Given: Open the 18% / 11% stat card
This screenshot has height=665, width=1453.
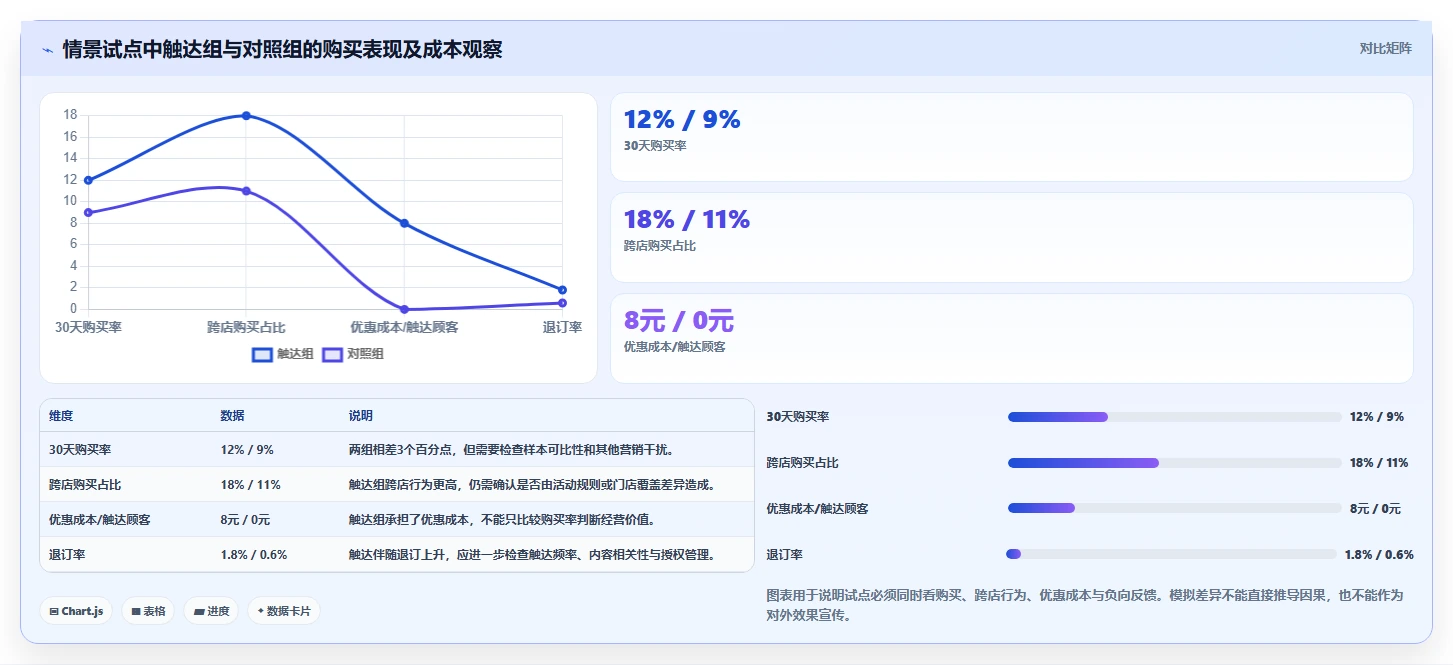Looking at the screenshot, I should (1012, 237).
